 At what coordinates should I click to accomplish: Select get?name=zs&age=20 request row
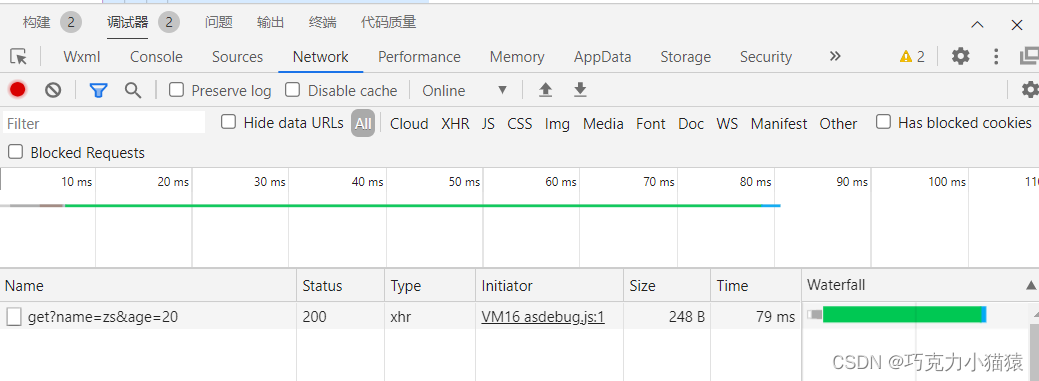(x=400, y=317)
